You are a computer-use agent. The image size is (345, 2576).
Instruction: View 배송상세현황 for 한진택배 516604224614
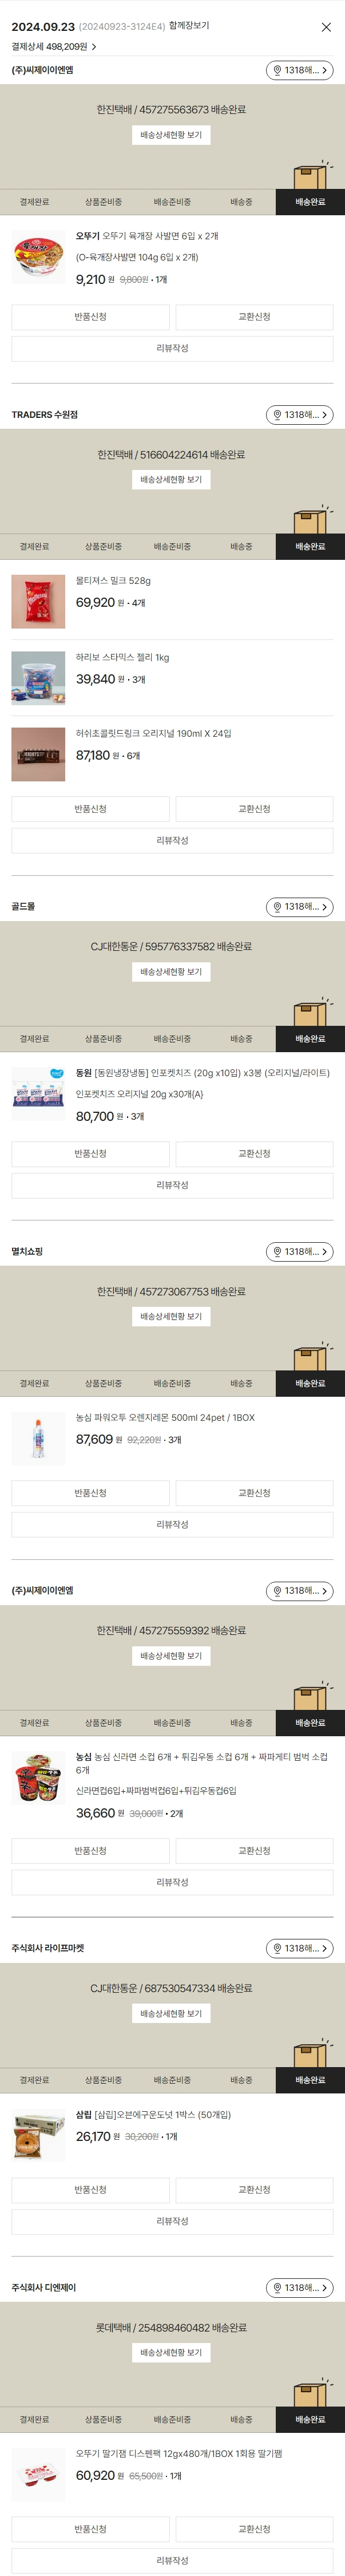coord(171,480)
